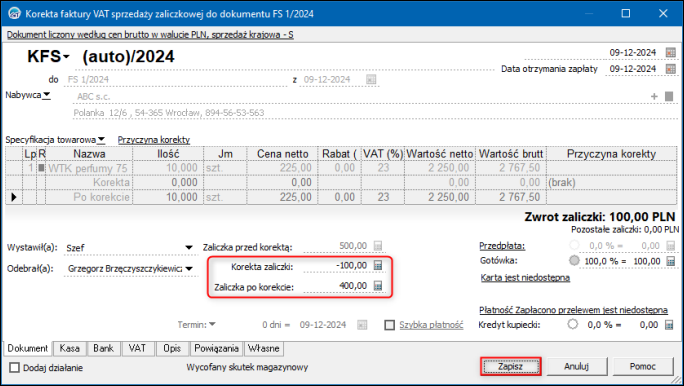
Task: Open calendar next to FS 1/2024 date
Action: tap(371, 79)
